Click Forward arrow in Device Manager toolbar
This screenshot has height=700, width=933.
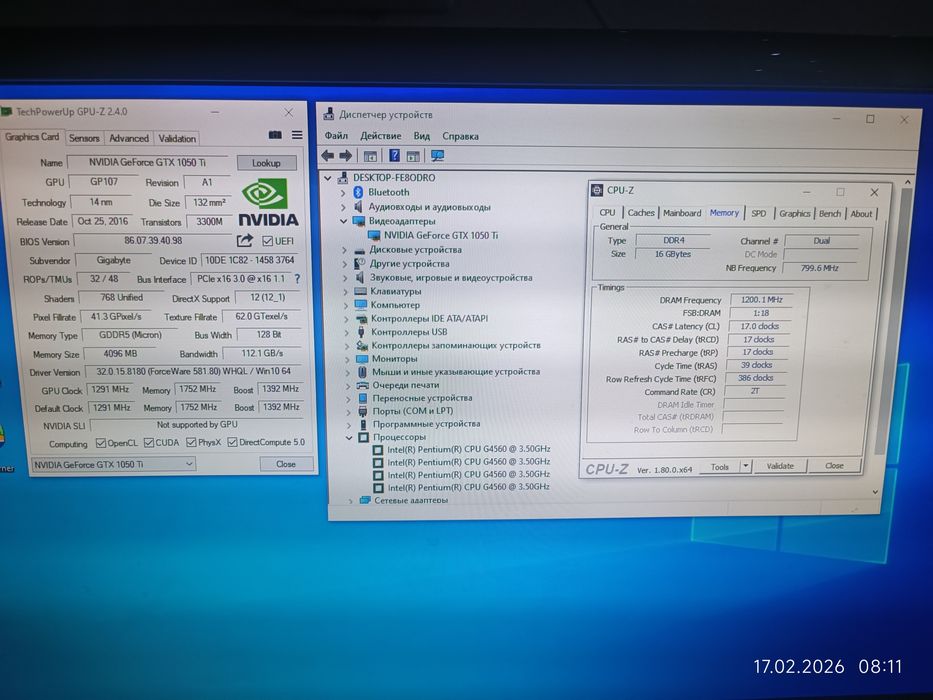click(346, 156)
